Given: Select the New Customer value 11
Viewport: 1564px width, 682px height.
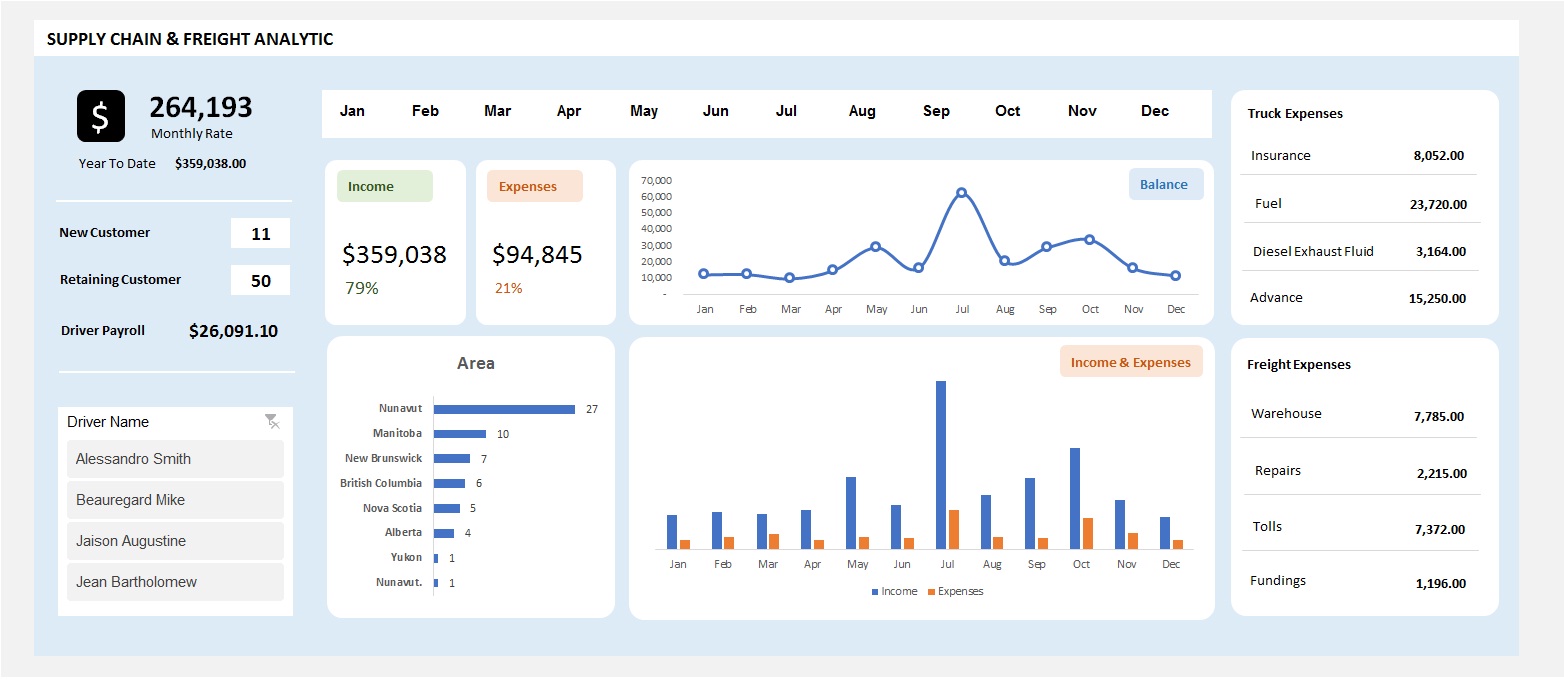Looking at the screenshot, I should (x=261, y=233).
